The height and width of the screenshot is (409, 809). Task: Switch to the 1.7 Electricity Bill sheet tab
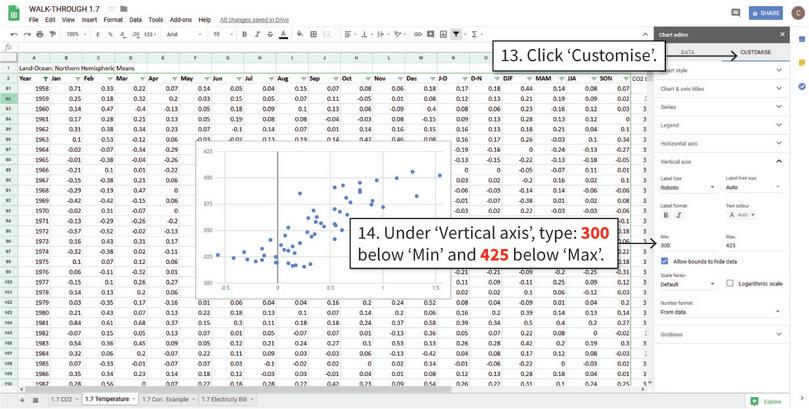227,400
